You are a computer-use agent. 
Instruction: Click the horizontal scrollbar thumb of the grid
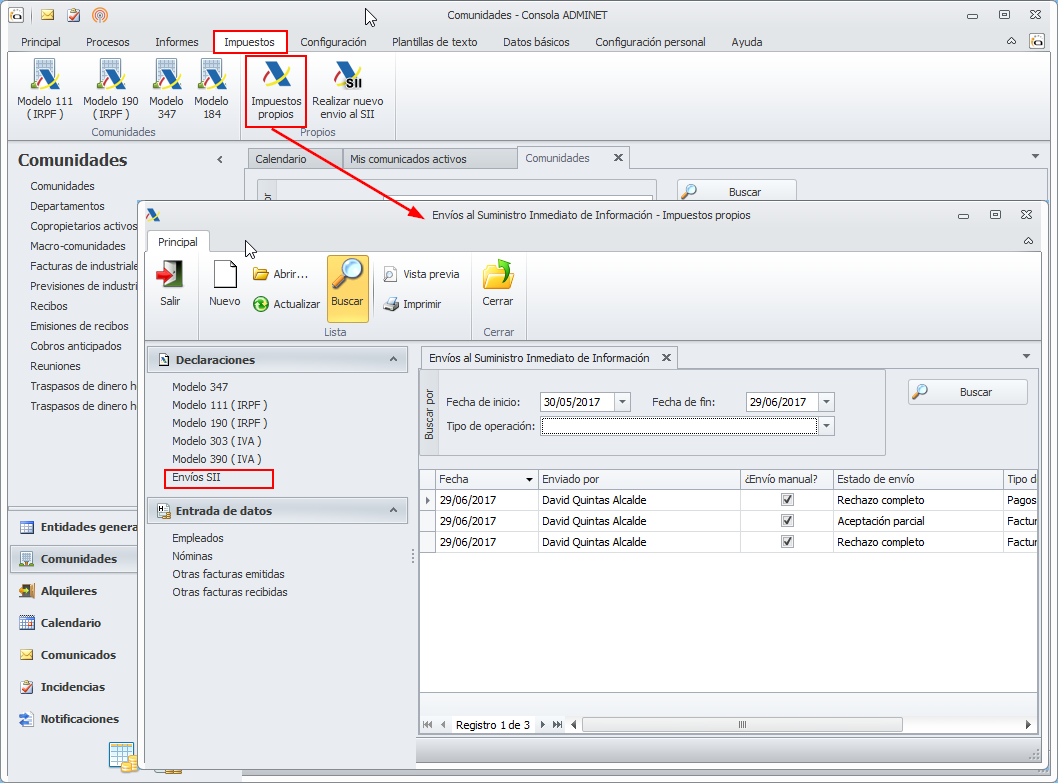pyautogui.click(x=742, y=725)
